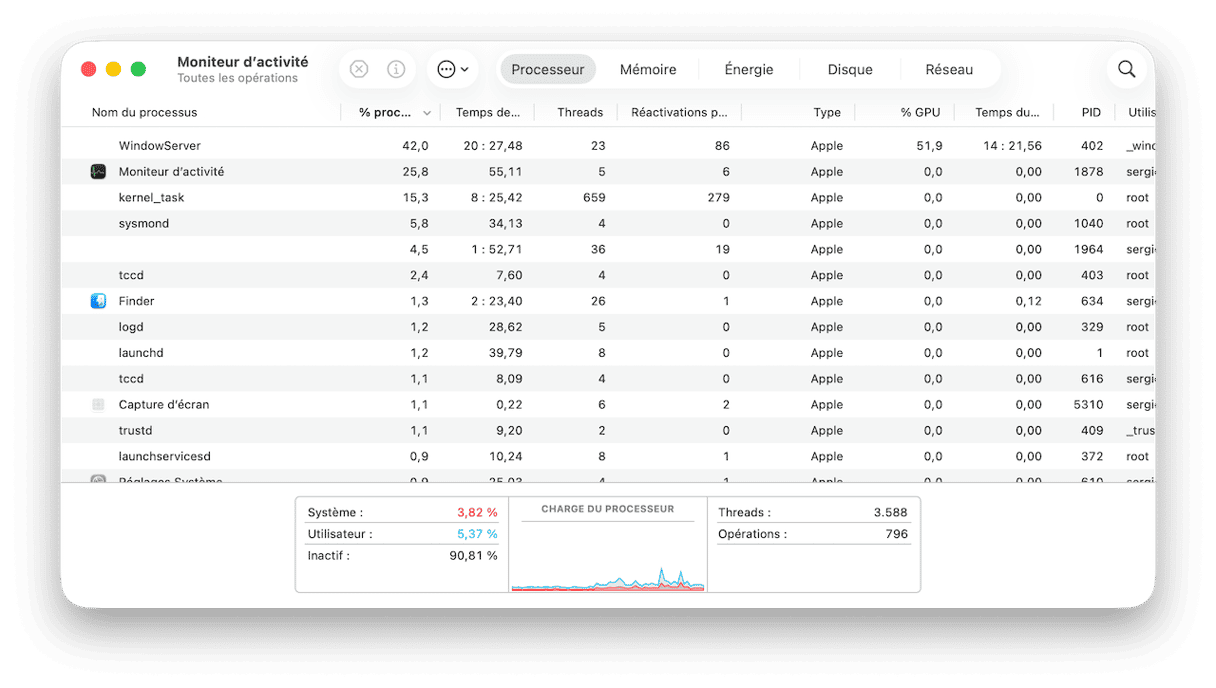Click the Inactif 90,81 % value

[x=473, y=556]
